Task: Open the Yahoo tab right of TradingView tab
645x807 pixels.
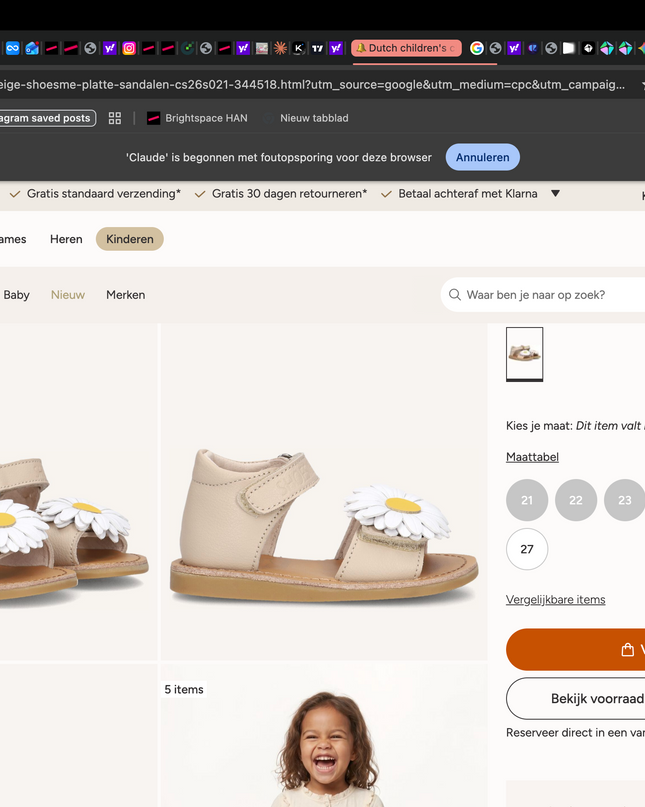Action: 336,48
